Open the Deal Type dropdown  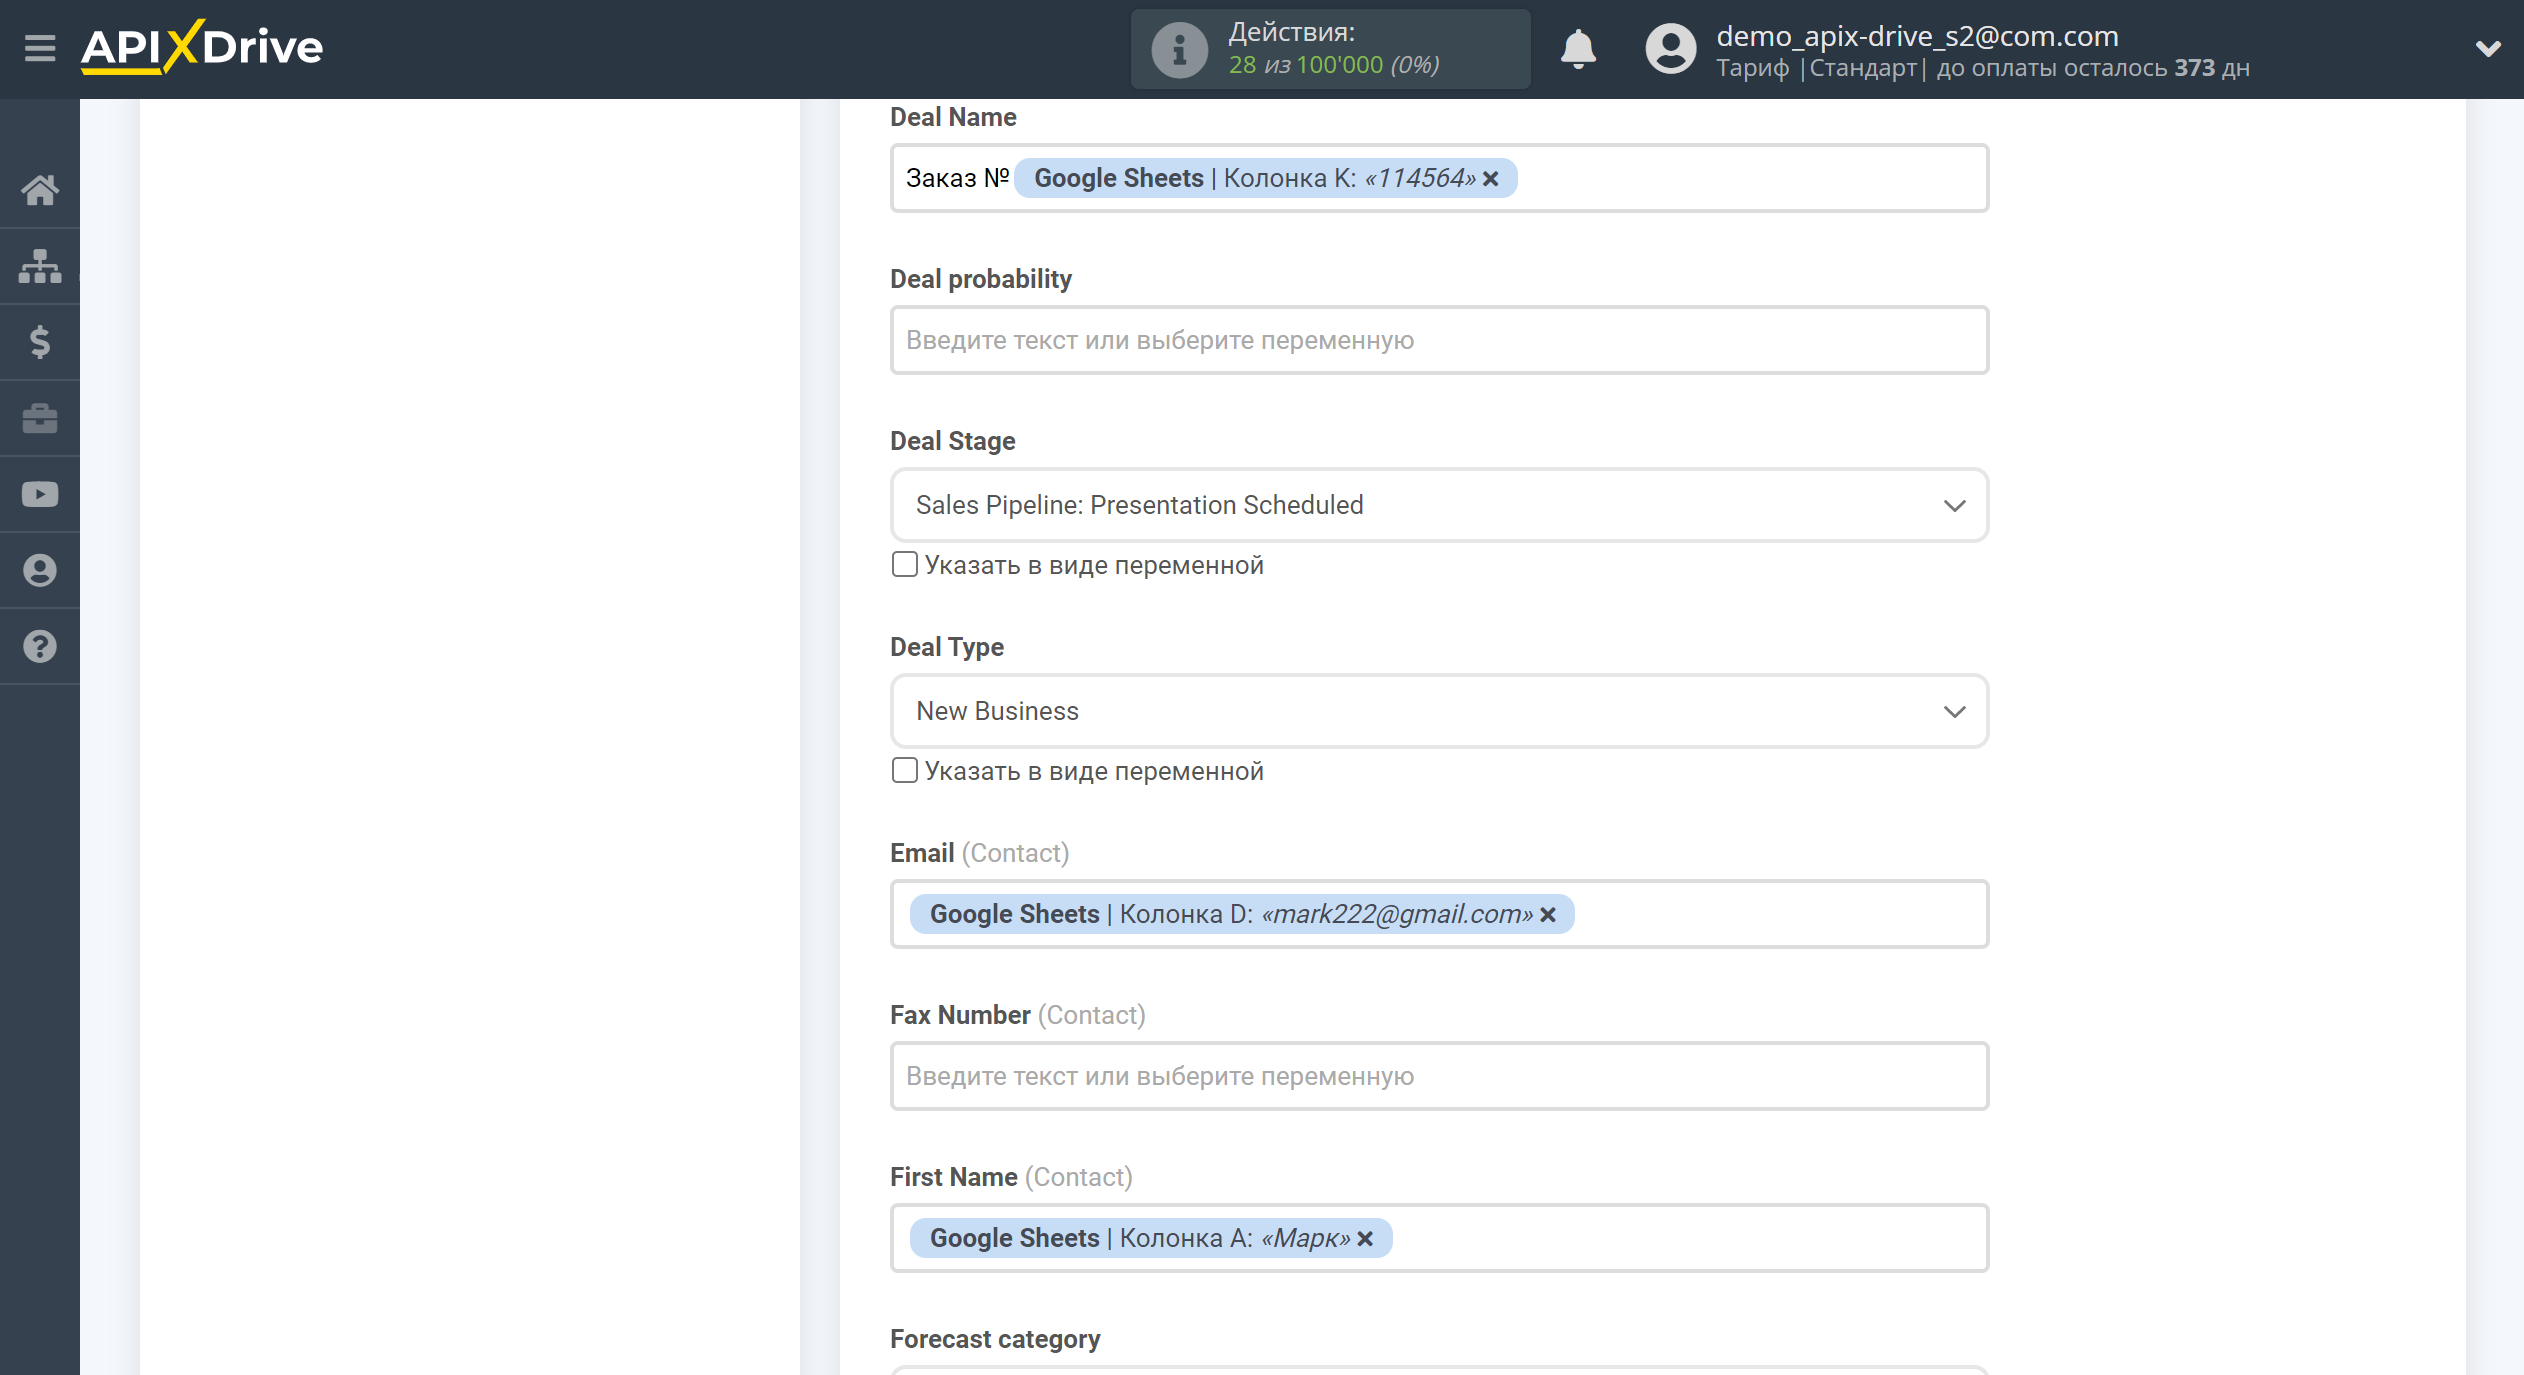point(1439,711)
